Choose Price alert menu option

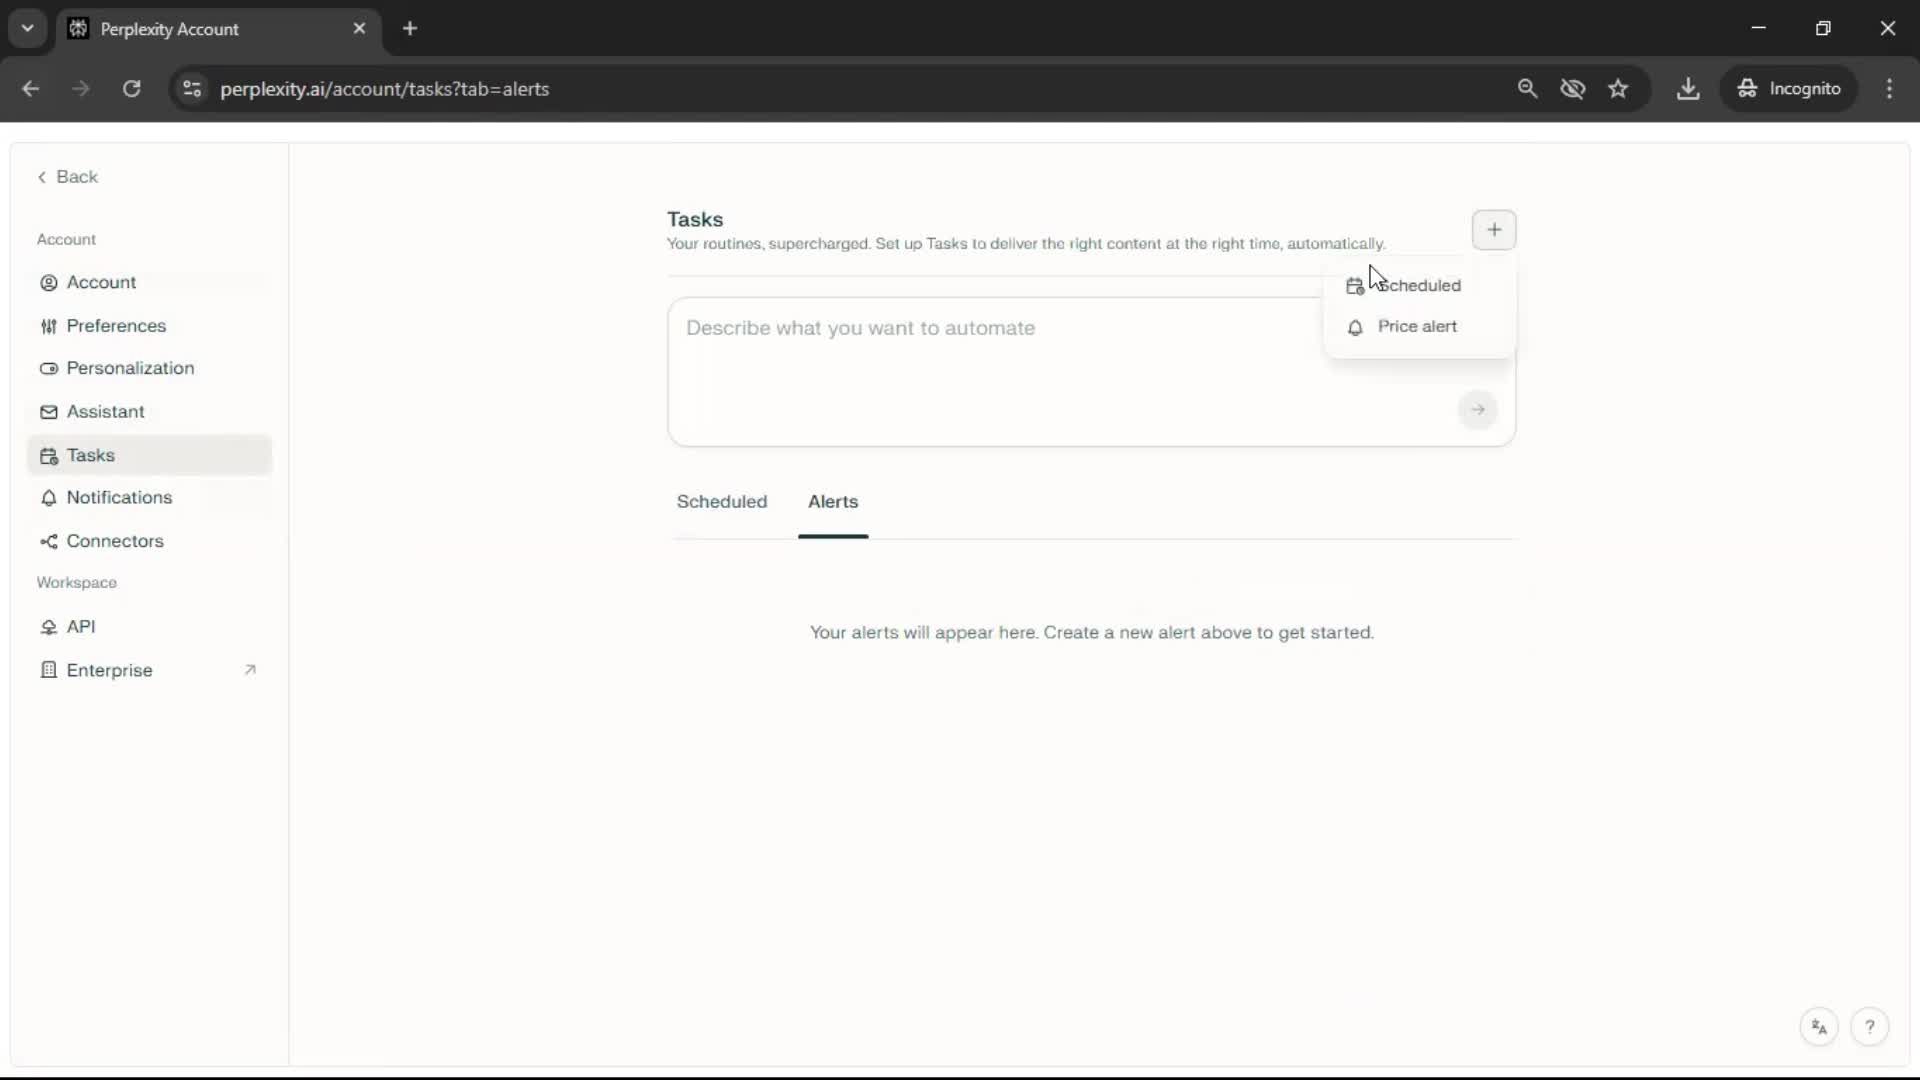(1416, 327)
